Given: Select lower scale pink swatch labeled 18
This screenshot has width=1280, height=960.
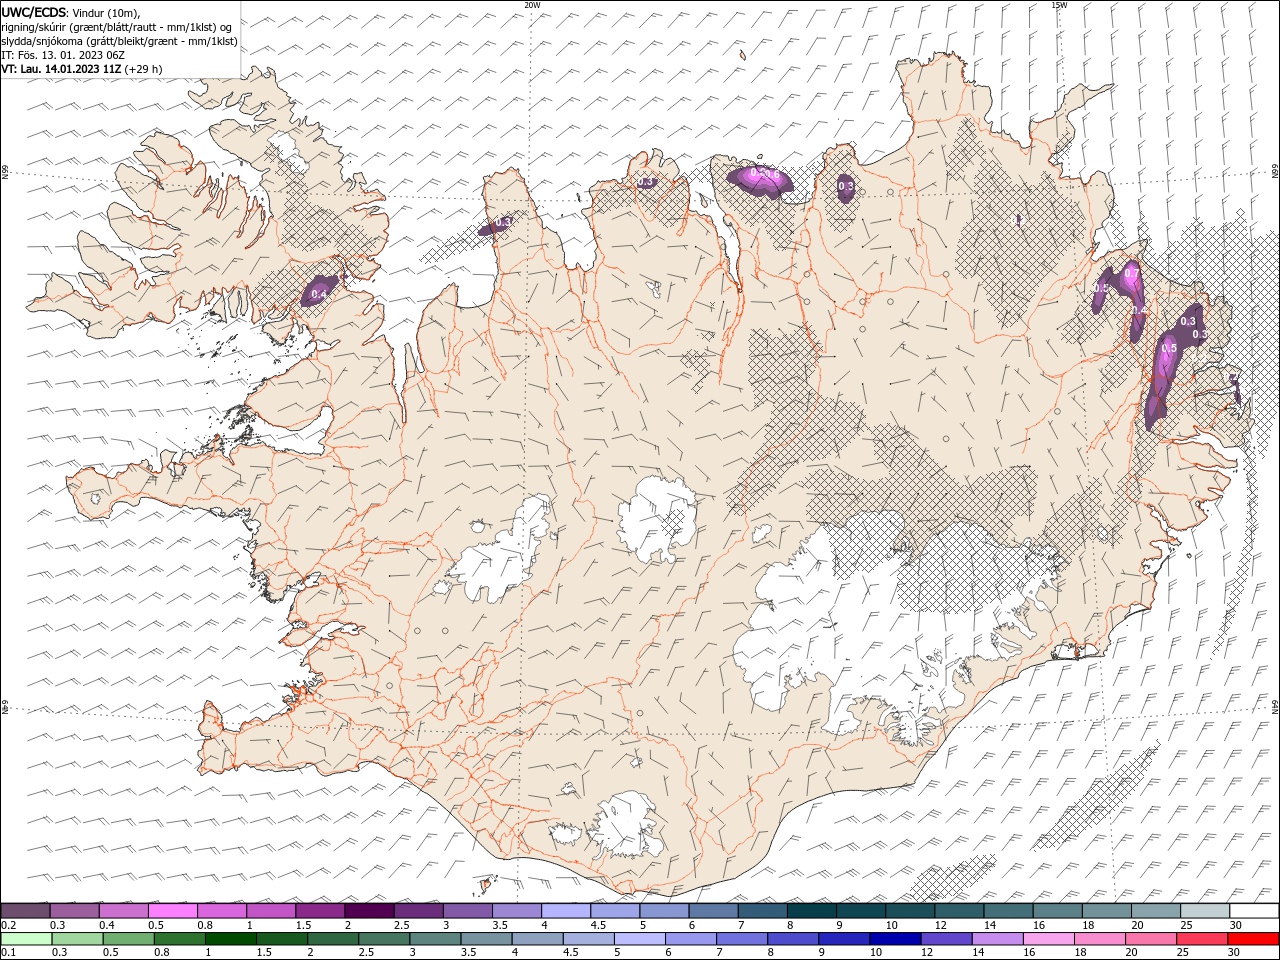Looking at the screenshot, I should coord(1098,939).
